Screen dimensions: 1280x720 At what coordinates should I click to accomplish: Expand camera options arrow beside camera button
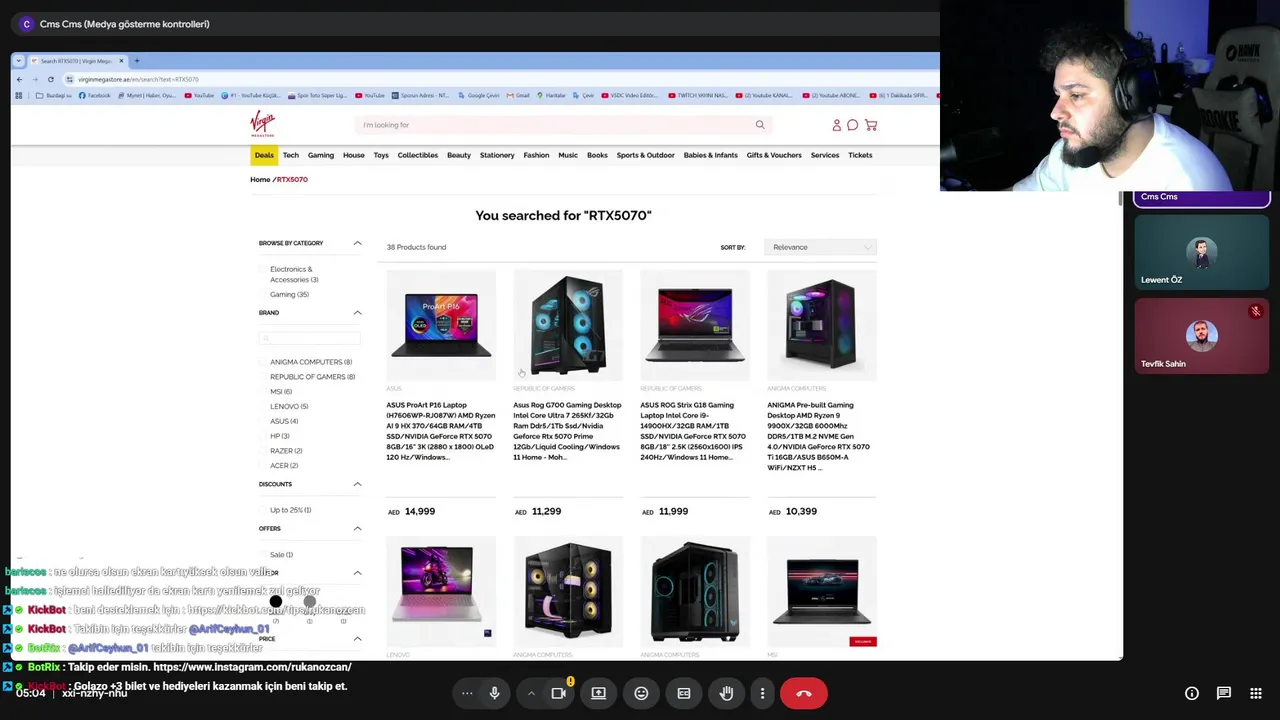pyautogui.click(x=531, y=693)
